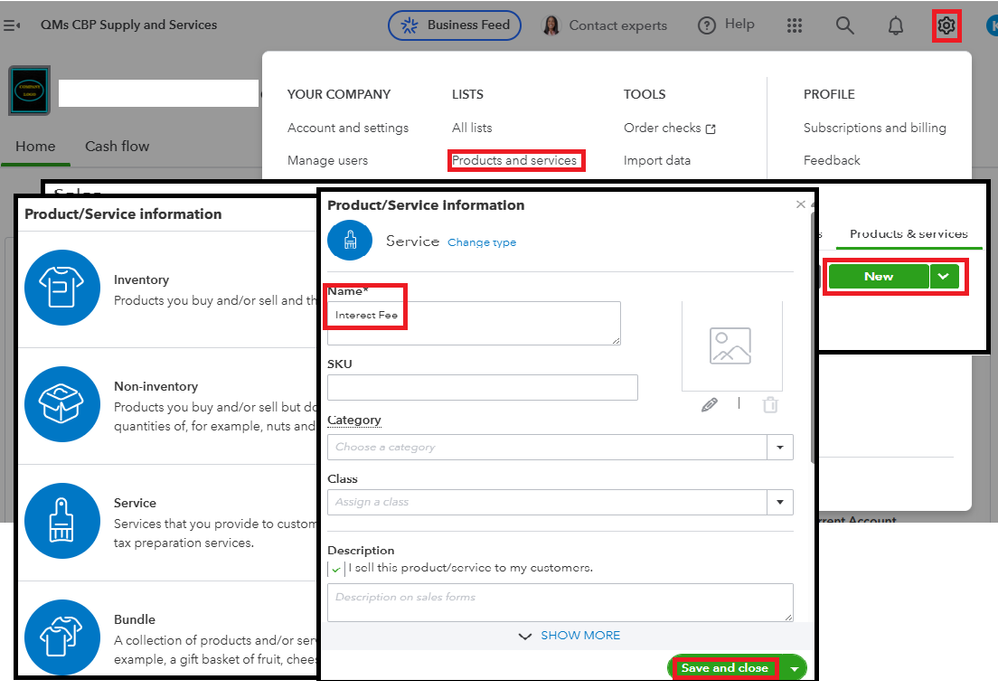Click the company name QMs CBP Supply
Image resolution: width=998 pixels, height=681 pixels.
129,25
